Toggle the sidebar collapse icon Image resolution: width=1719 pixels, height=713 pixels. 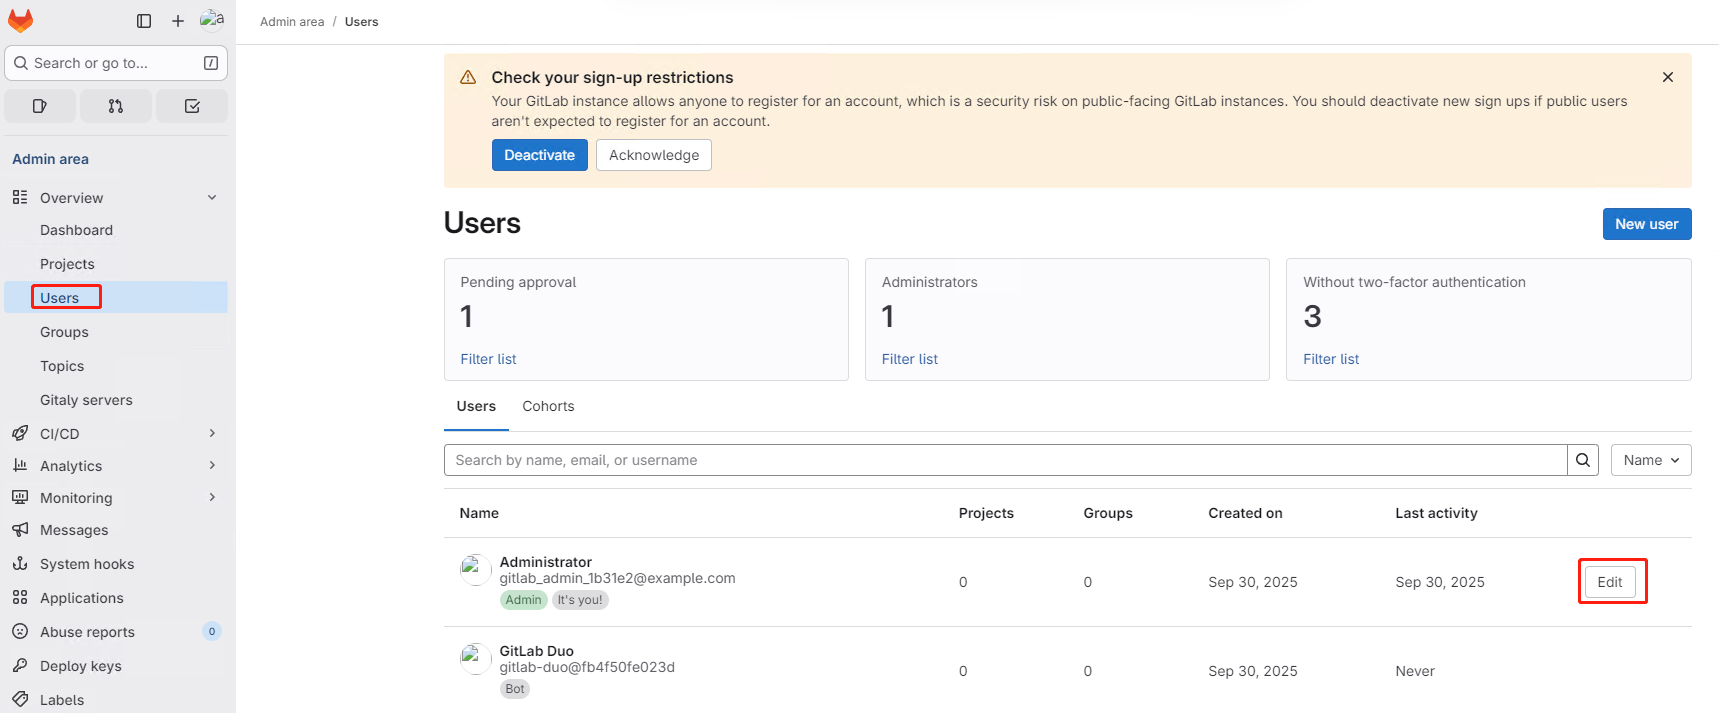tap(144, 21)
